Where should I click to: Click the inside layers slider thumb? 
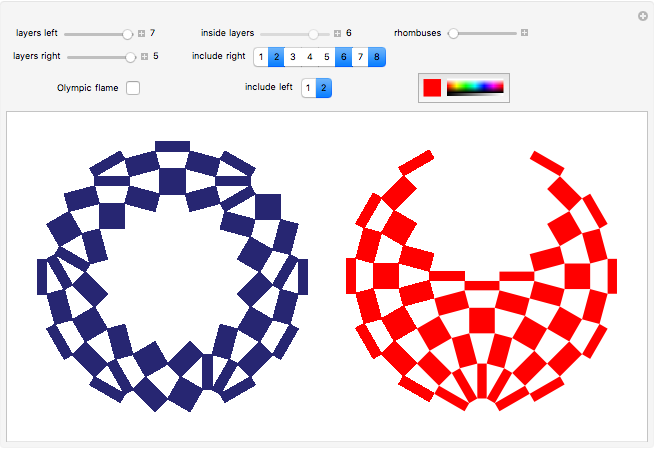point(313,34)
